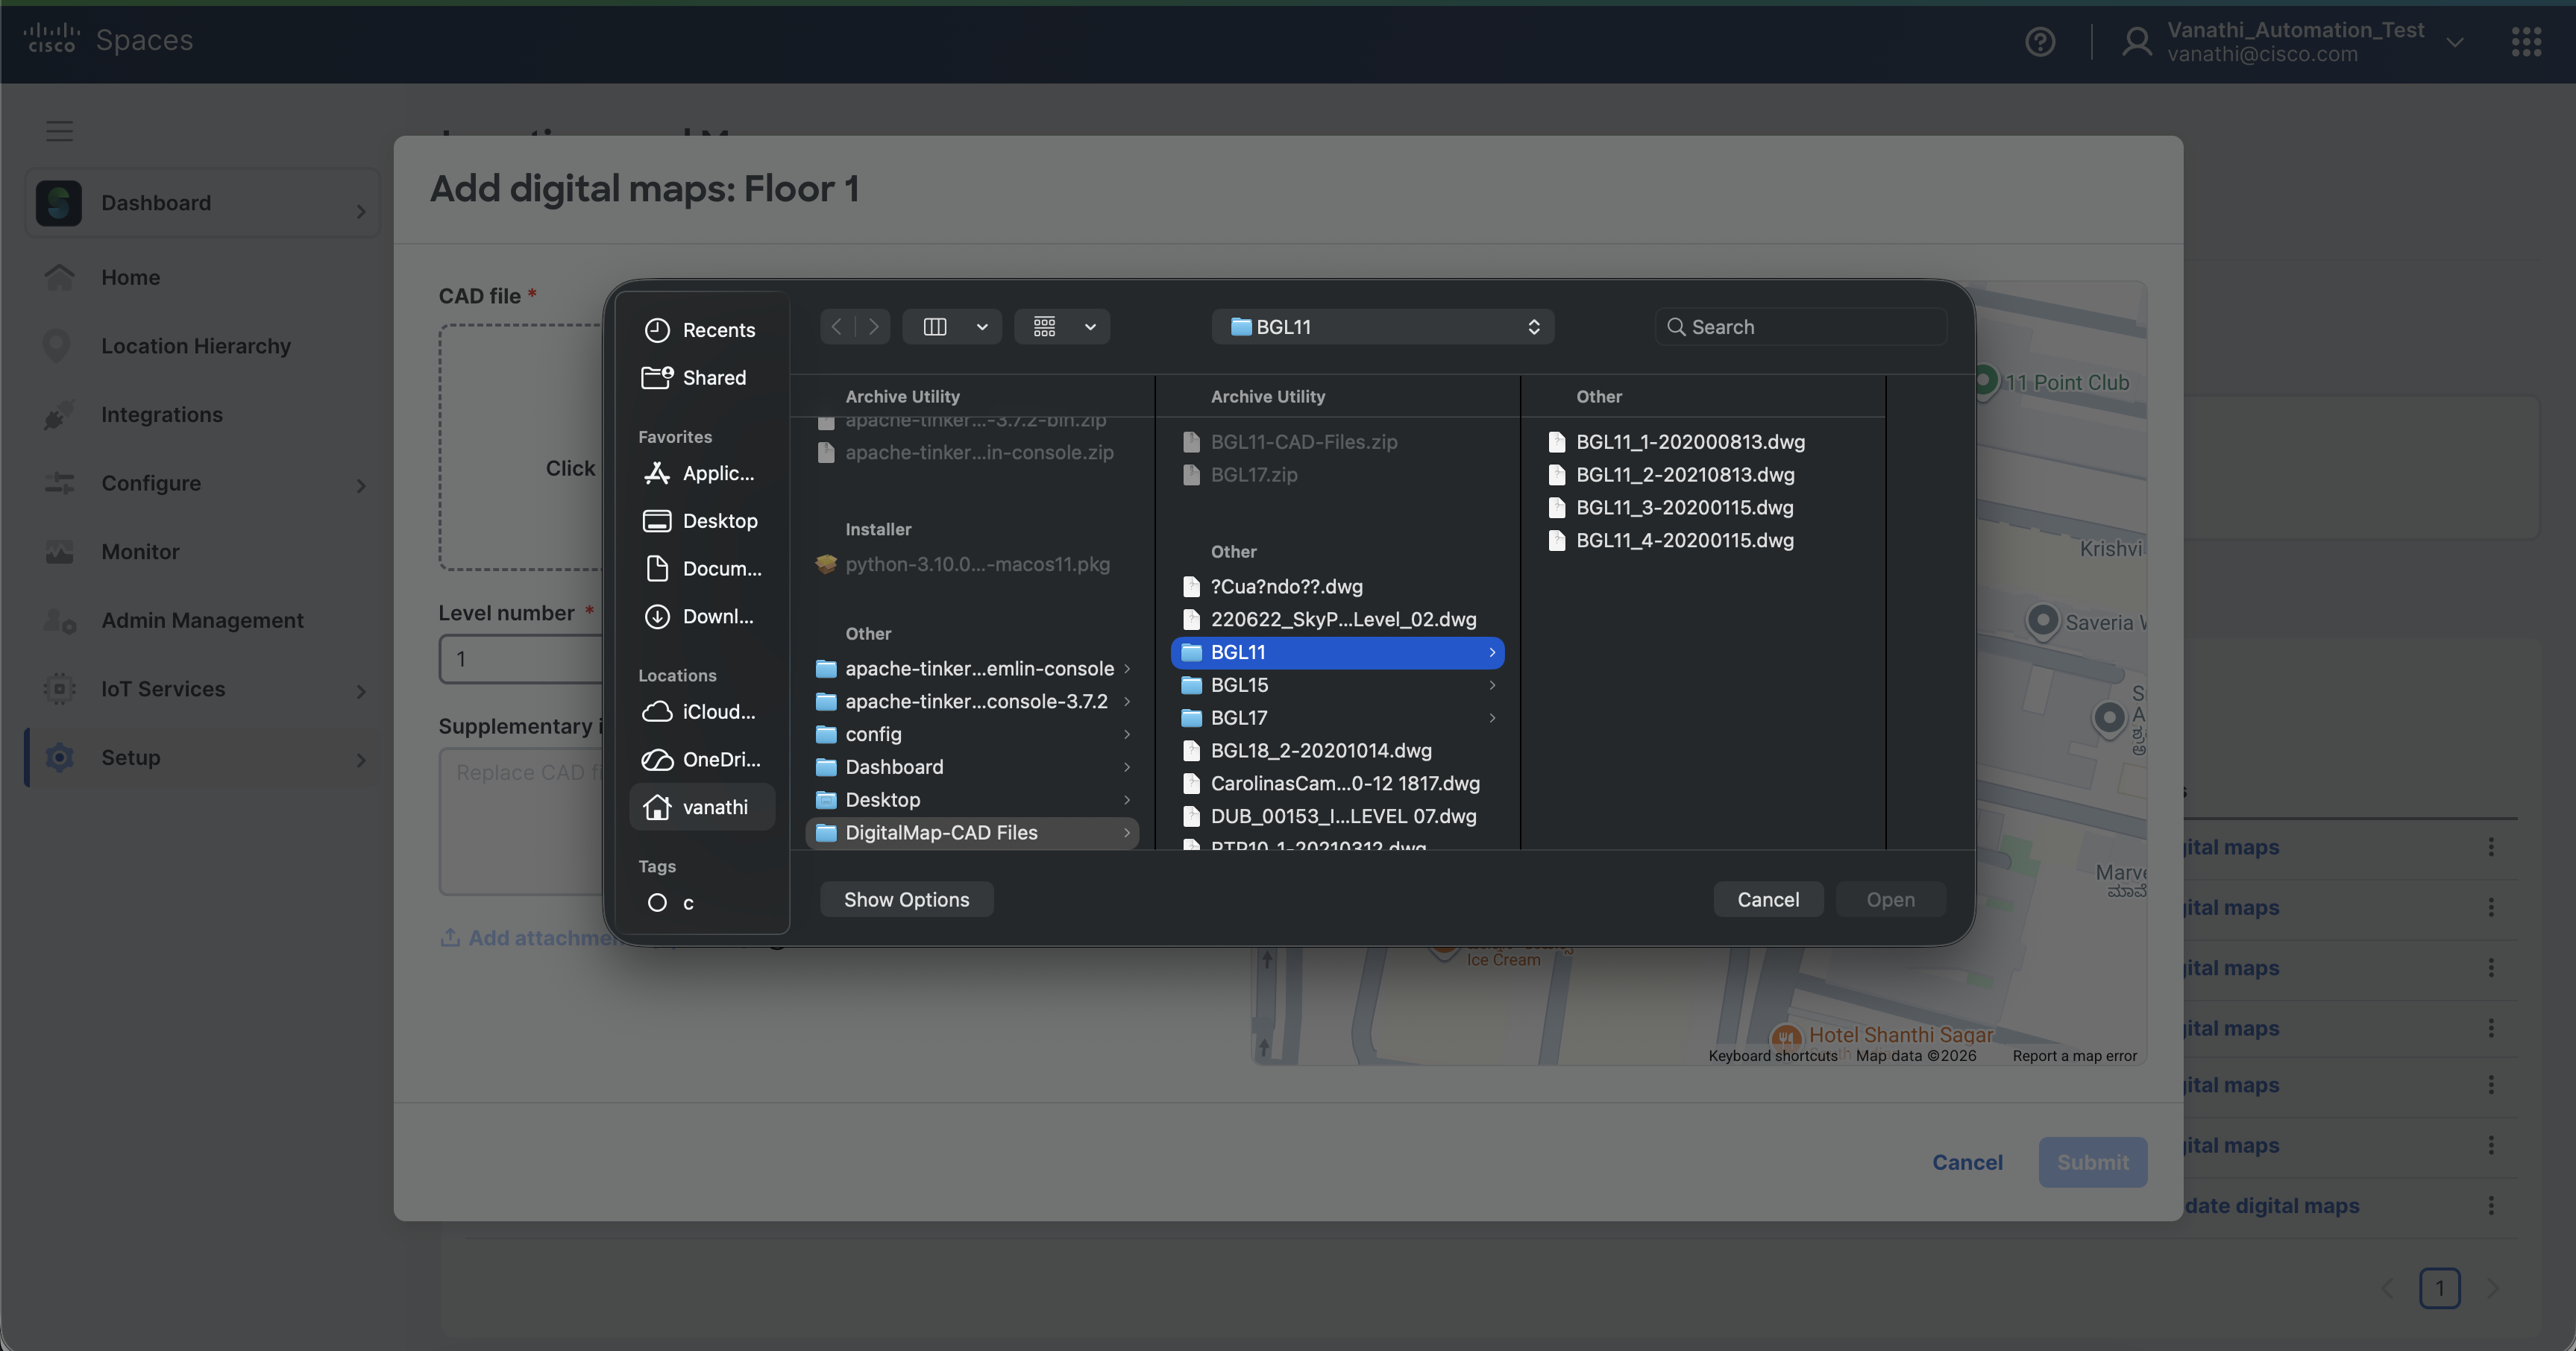The width and height of the screenshot is (2576, 1351).
Task: Click the file dialog Search field
Action: click(x=1800, y=327)
